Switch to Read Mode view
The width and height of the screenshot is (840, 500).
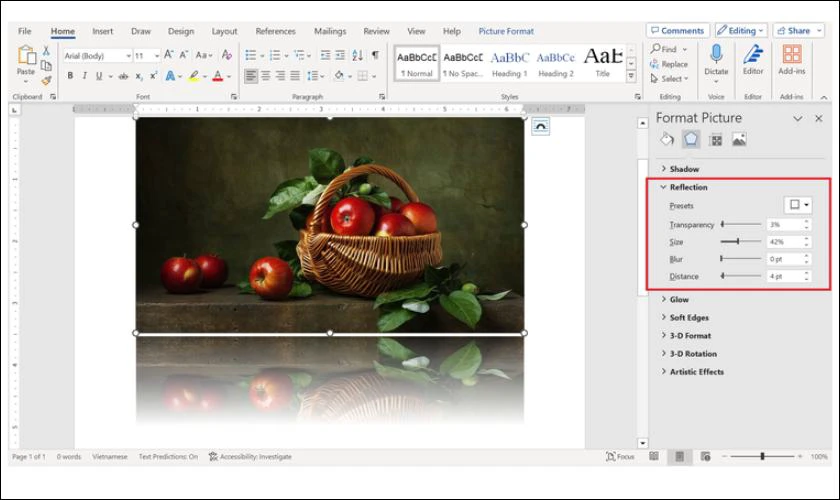654,457
